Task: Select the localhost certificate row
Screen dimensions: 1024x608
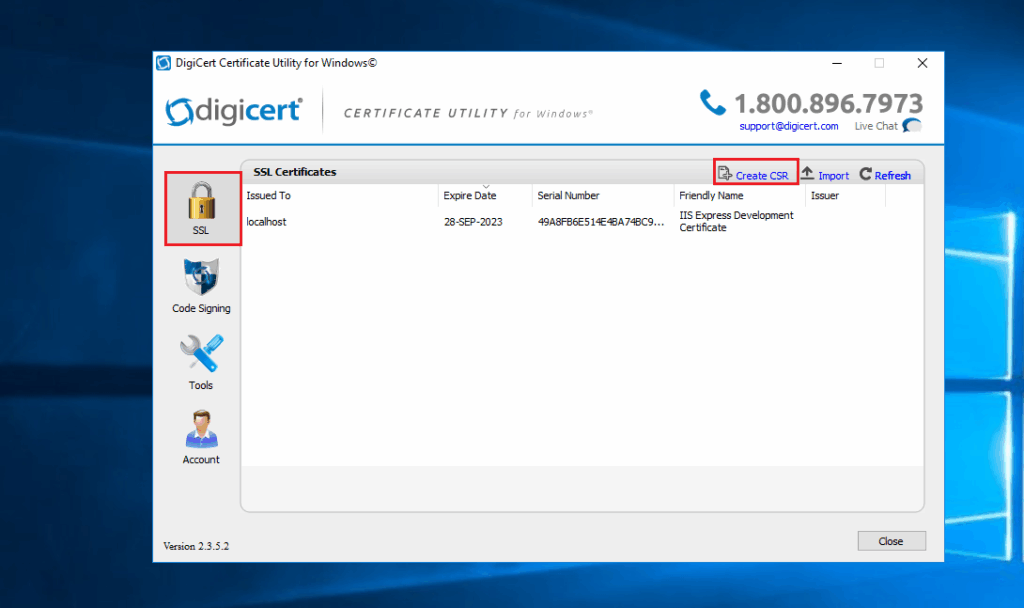Action: click(x=581, y=221)
